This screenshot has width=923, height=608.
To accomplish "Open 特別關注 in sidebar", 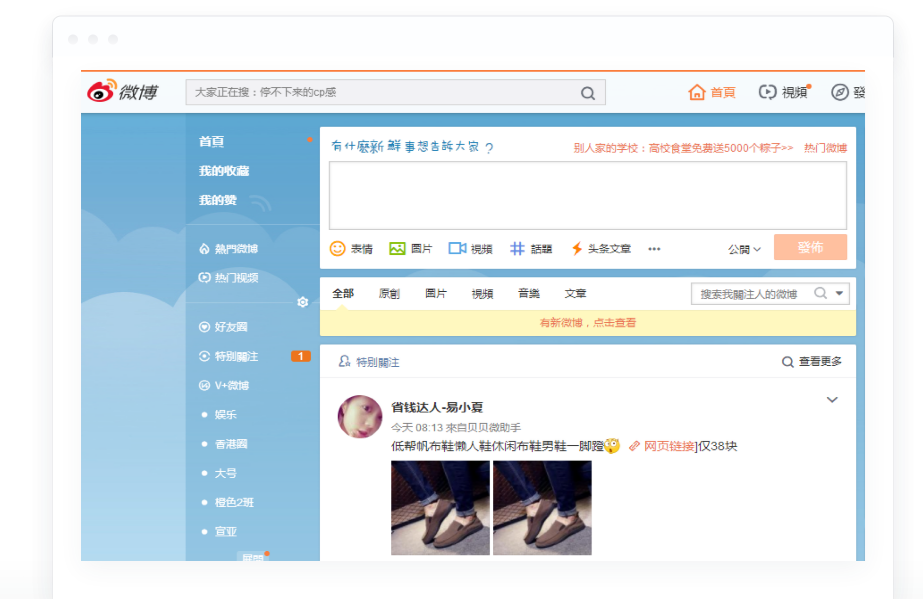I will tap(228, 356).
